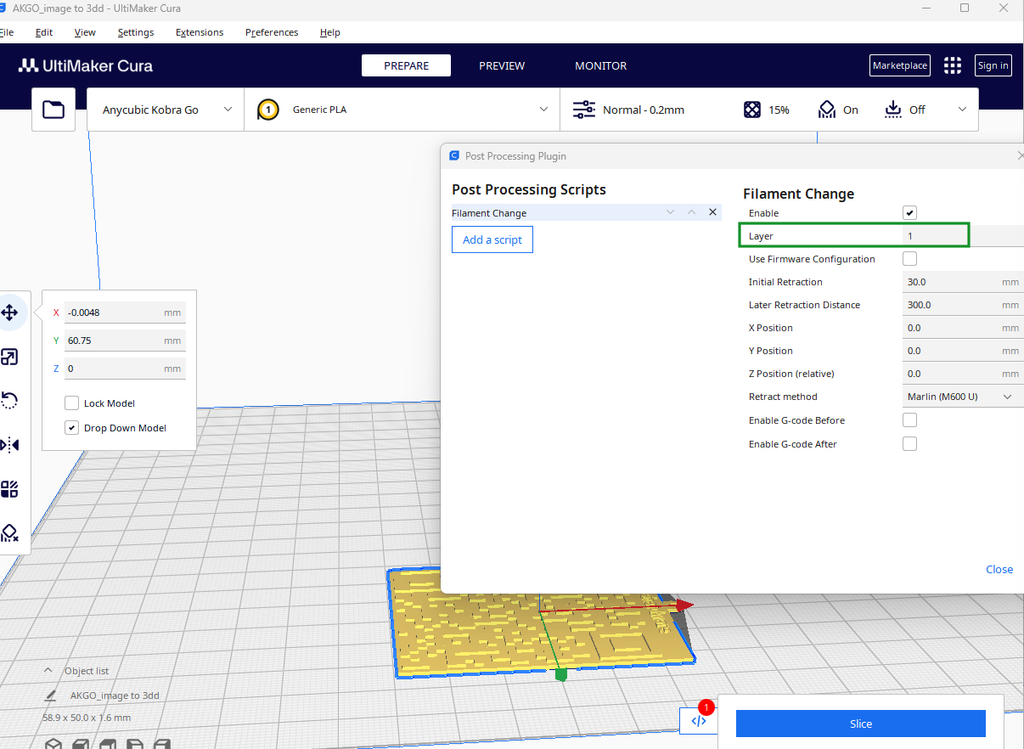Open the applications grid icon
The height and width of the screenshot is (749, 1024).
click(952, 65)
